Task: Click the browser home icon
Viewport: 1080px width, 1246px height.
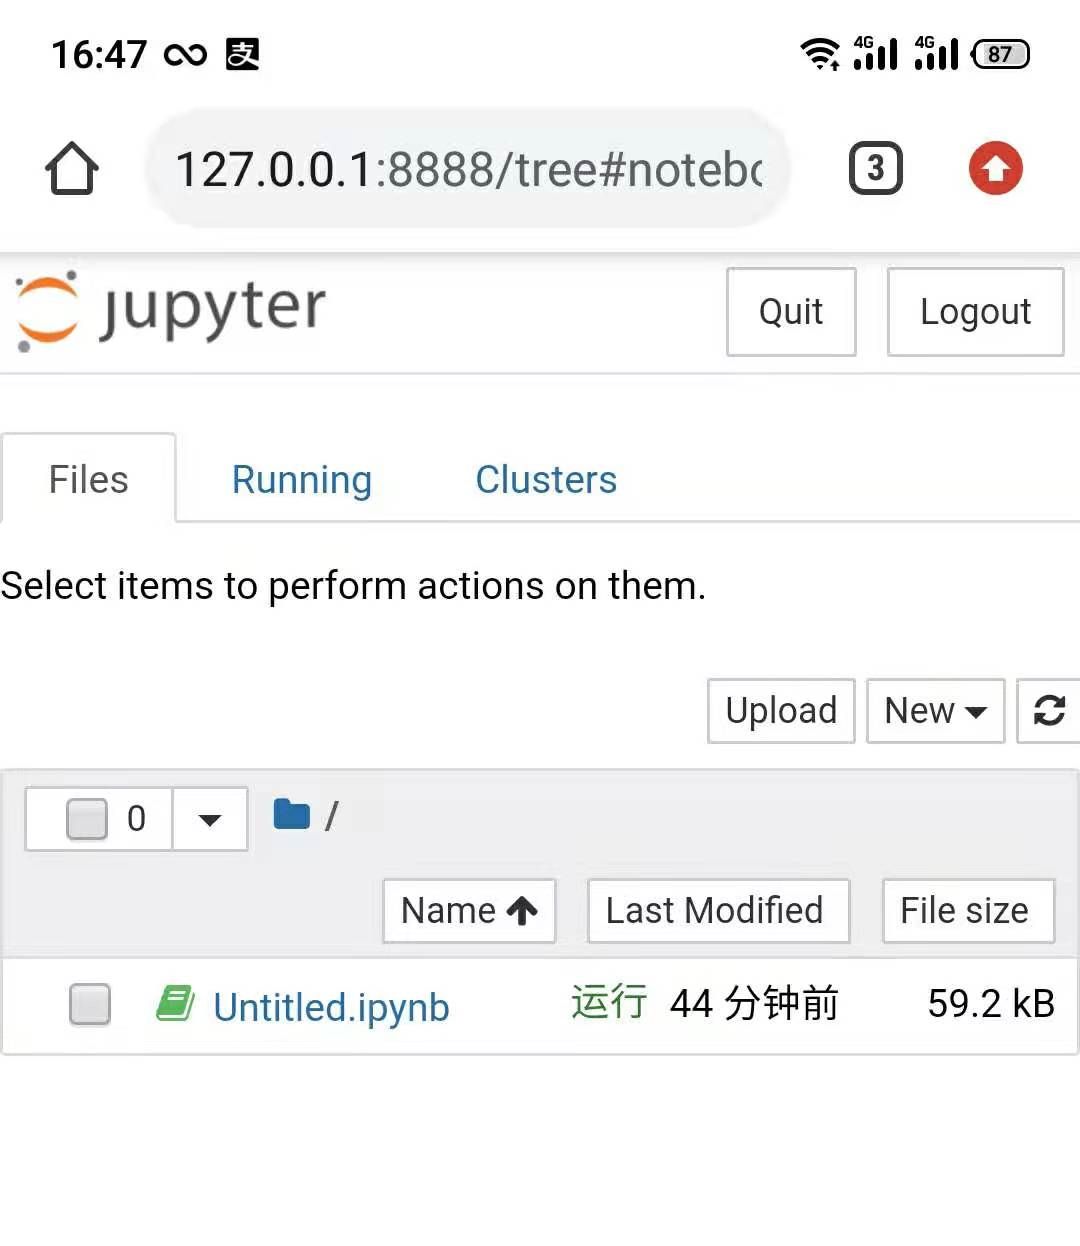Action: coord(70,169)
